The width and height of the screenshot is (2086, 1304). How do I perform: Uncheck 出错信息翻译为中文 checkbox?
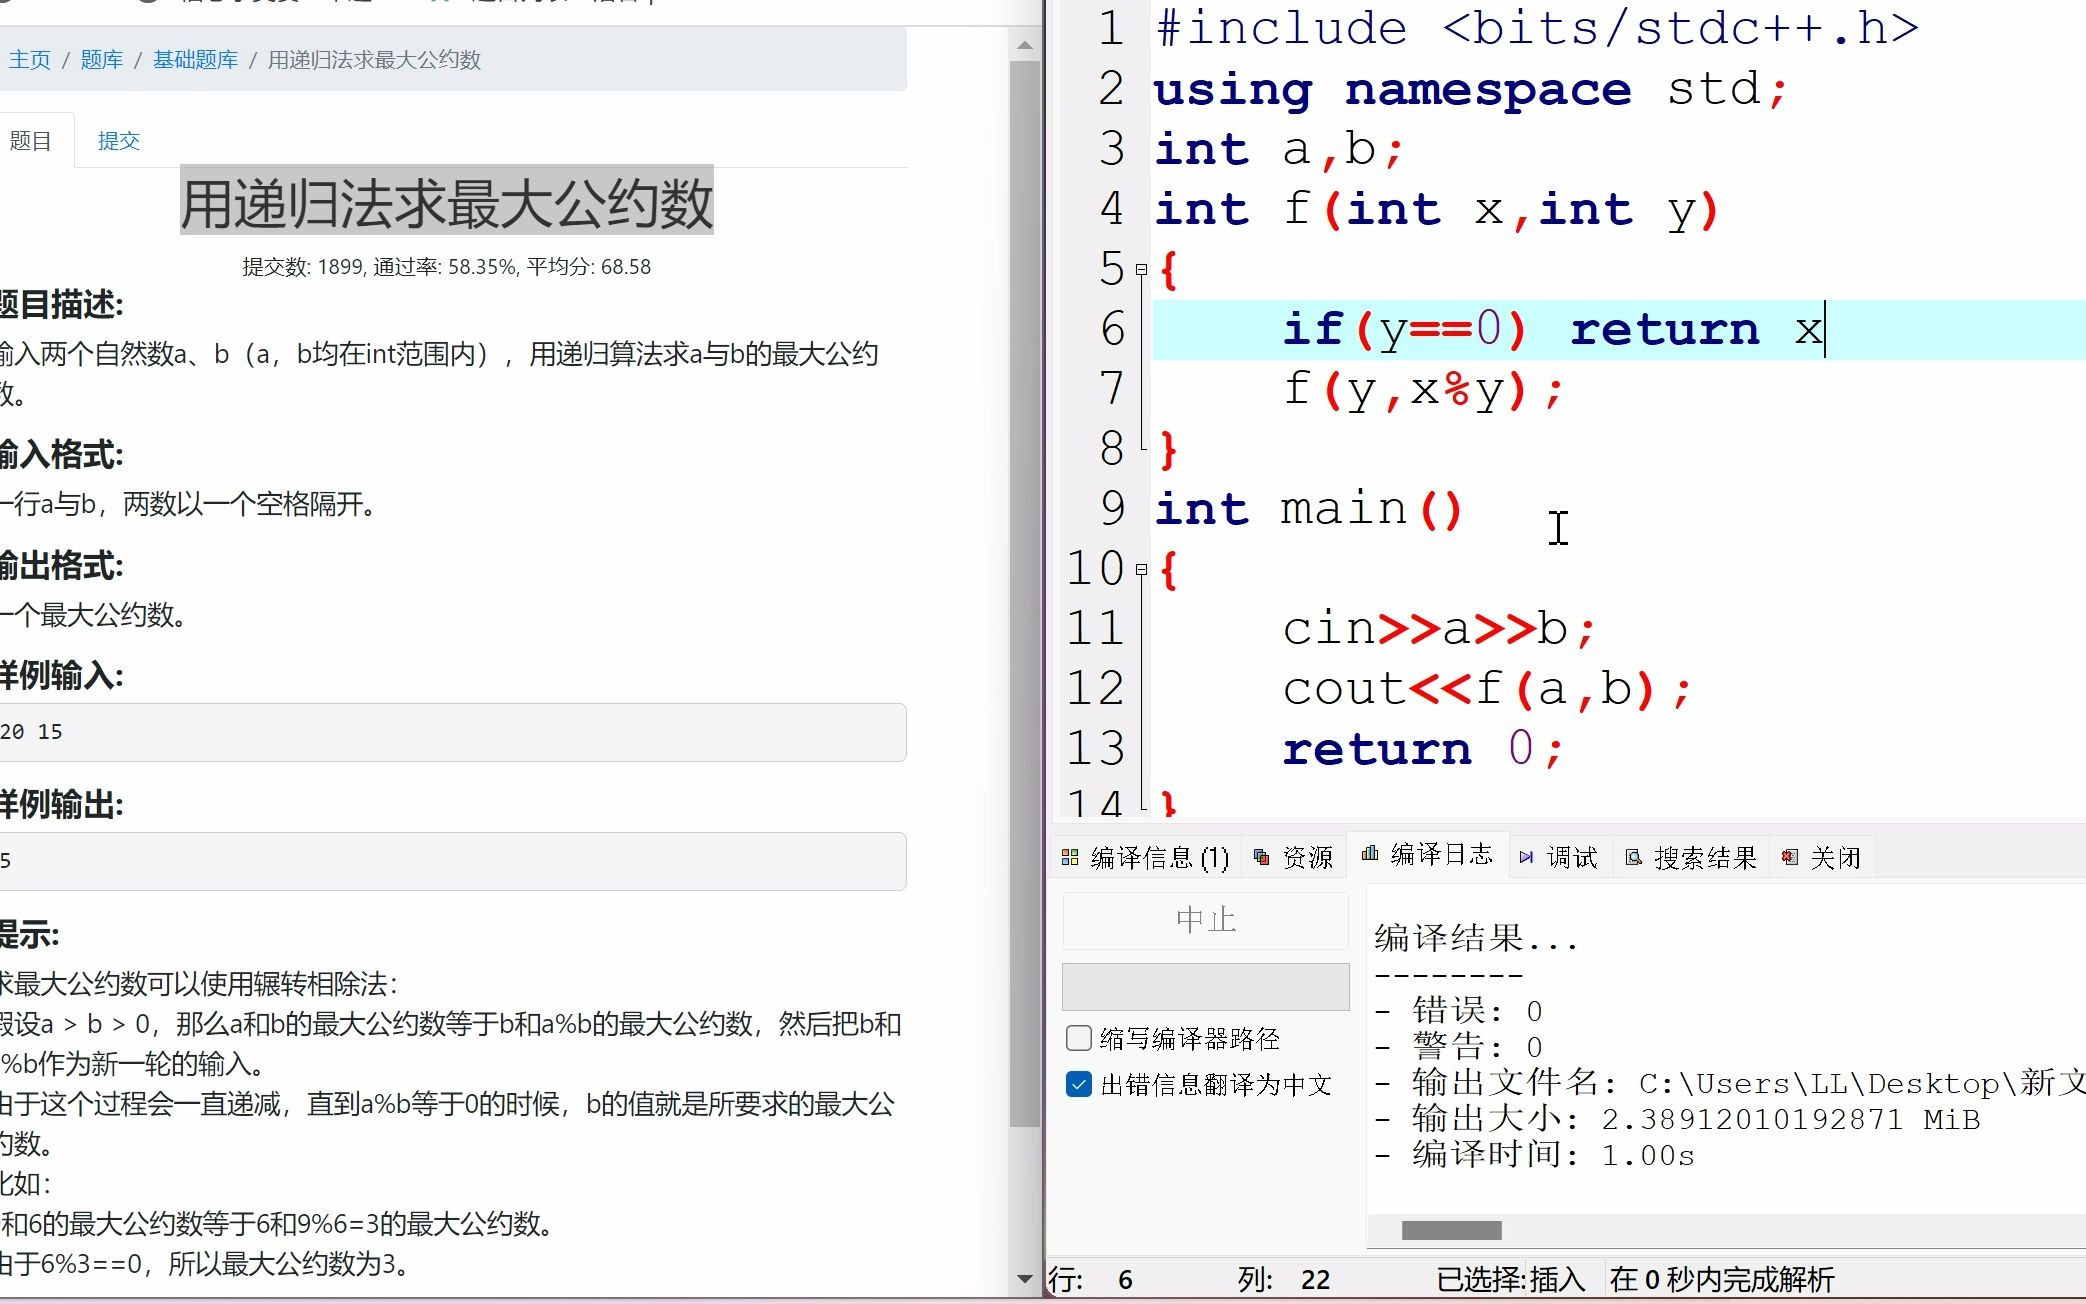(x=1079, y=1085)
